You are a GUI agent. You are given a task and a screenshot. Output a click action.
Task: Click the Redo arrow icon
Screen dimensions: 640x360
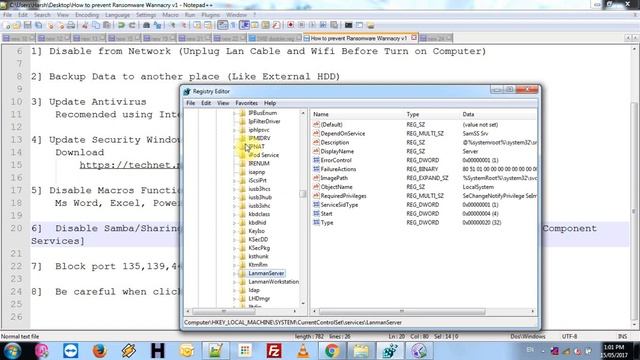[132, 25]
